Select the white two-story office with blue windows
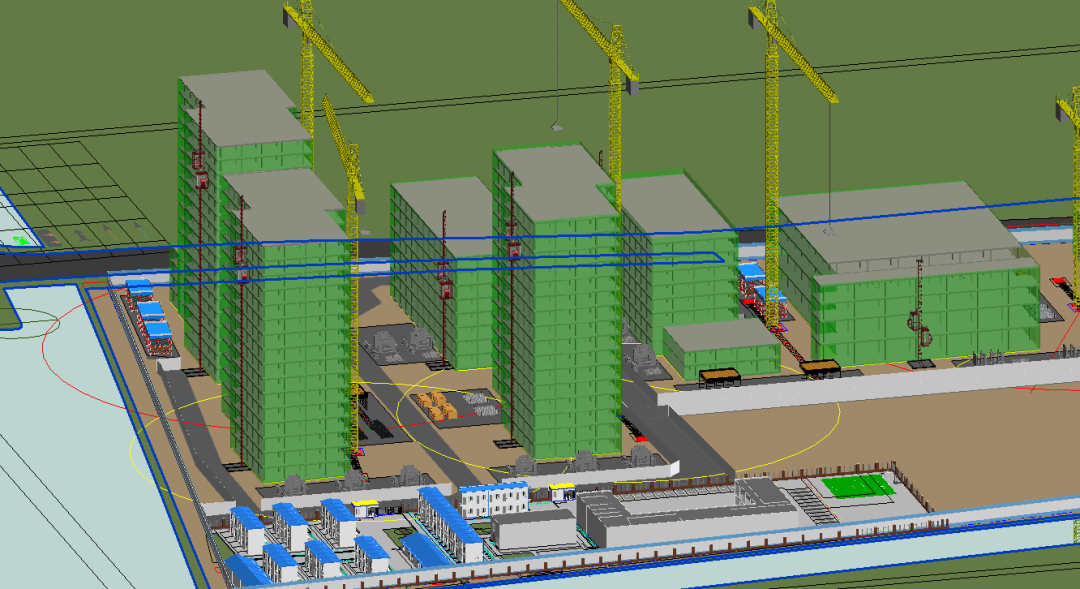The width and height of the screenshot is (1080, 589). point(494,498)
